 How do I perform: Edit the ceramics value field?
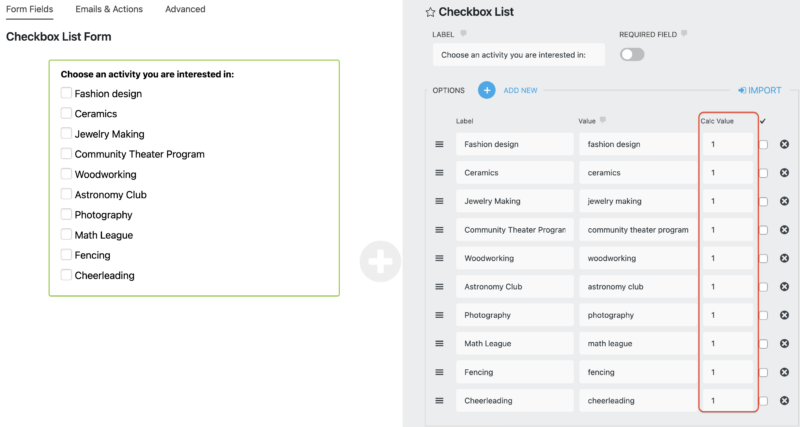(638, 173)
